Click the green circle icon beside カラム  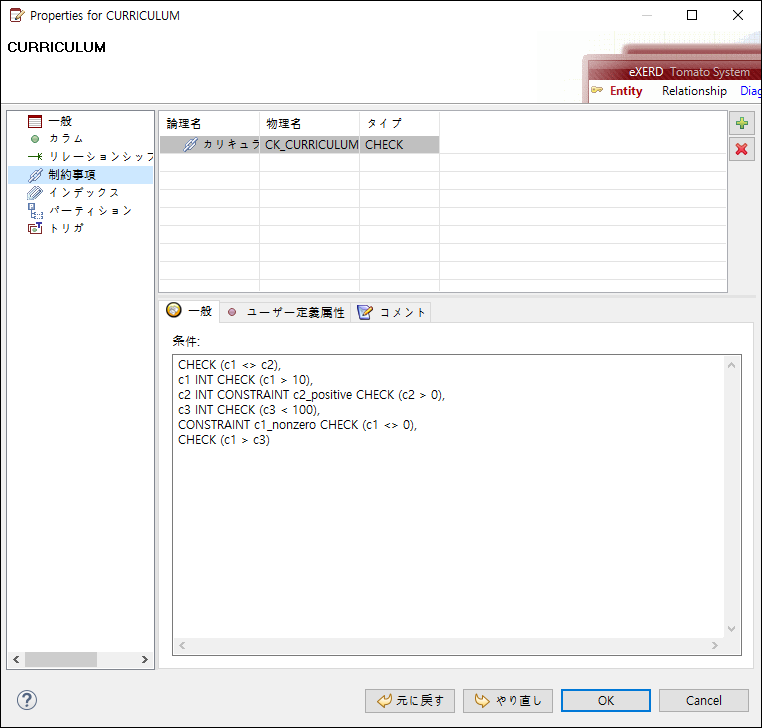click(x=35, y=139)
